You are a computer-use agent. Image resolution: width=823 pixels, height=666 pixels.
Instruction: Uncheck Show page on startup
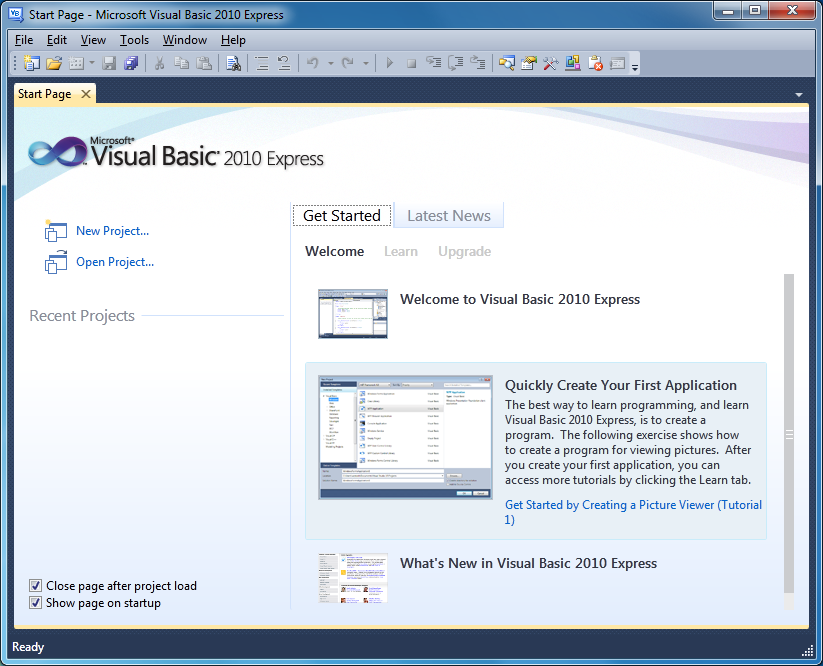pyautogui.click(x=35, y=602)
